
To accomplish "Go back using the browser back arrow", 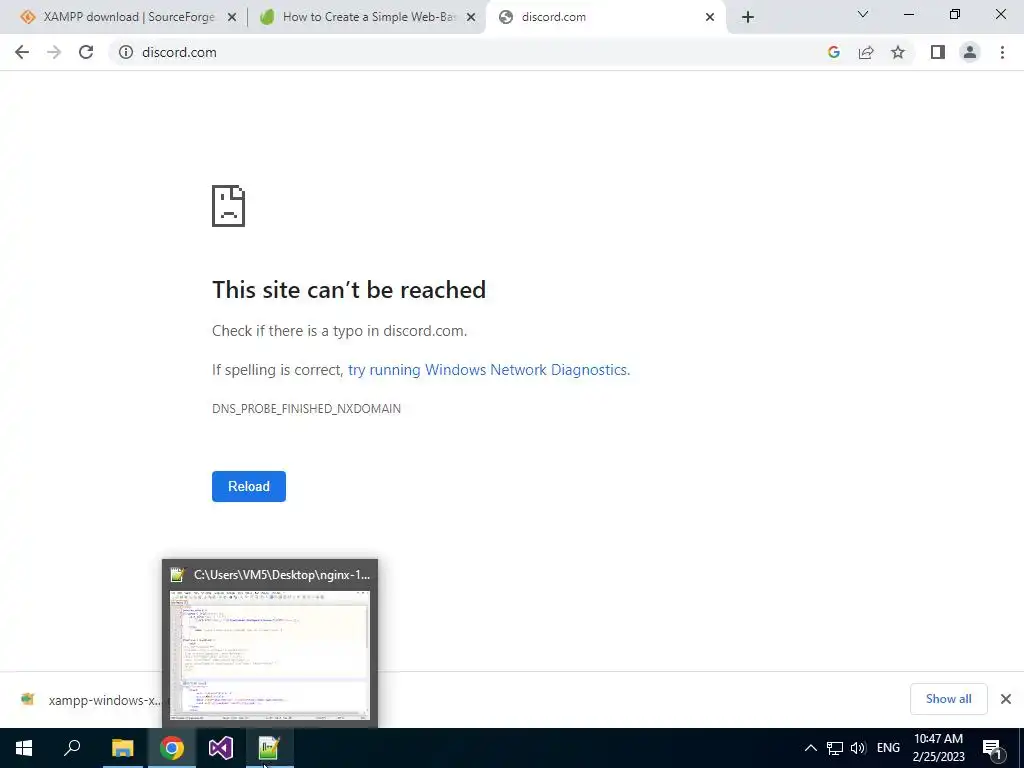I will click(x=22, y=52).
